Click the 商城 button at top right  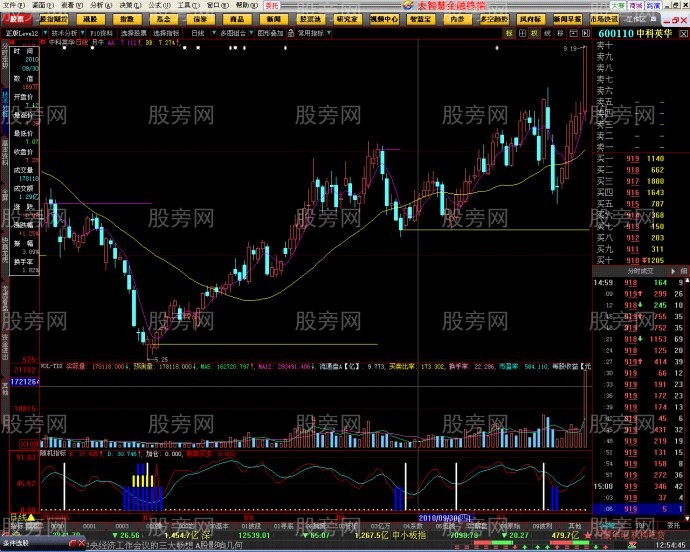[x=635, y=6]
